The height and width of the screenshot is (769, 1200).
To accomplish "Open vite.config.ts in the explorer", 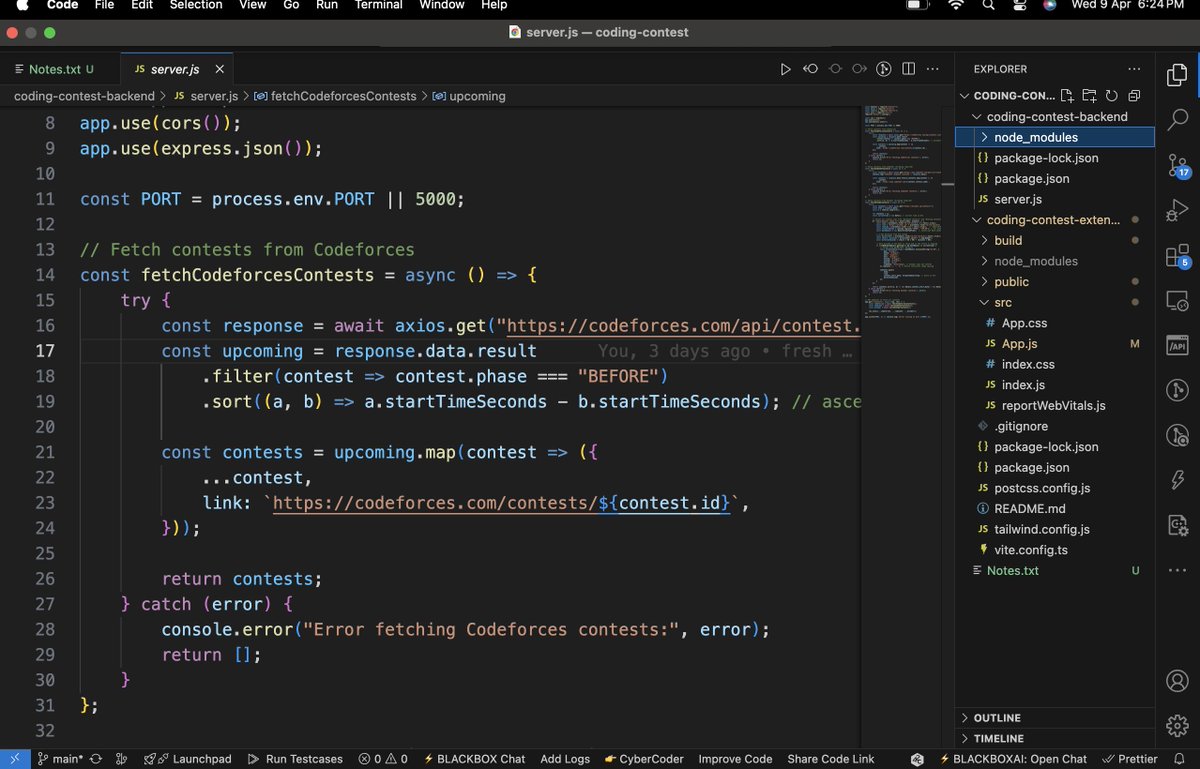I will tap(1055, 550).
